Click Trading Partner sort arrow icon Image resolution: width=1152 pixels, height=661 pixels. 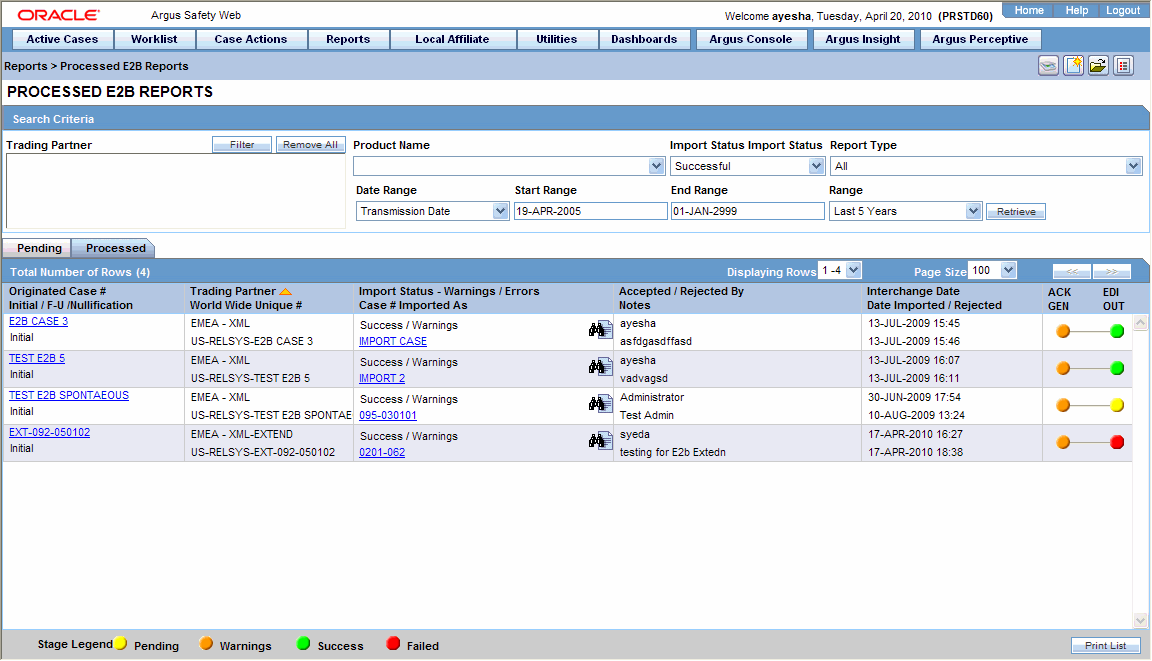[286, 292]
